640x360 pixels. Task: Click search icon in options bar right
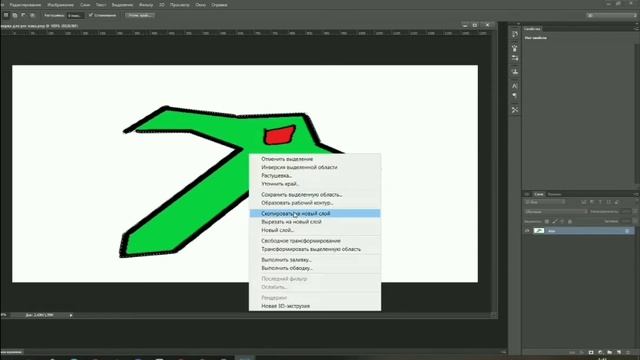click(x=590, y=16)
